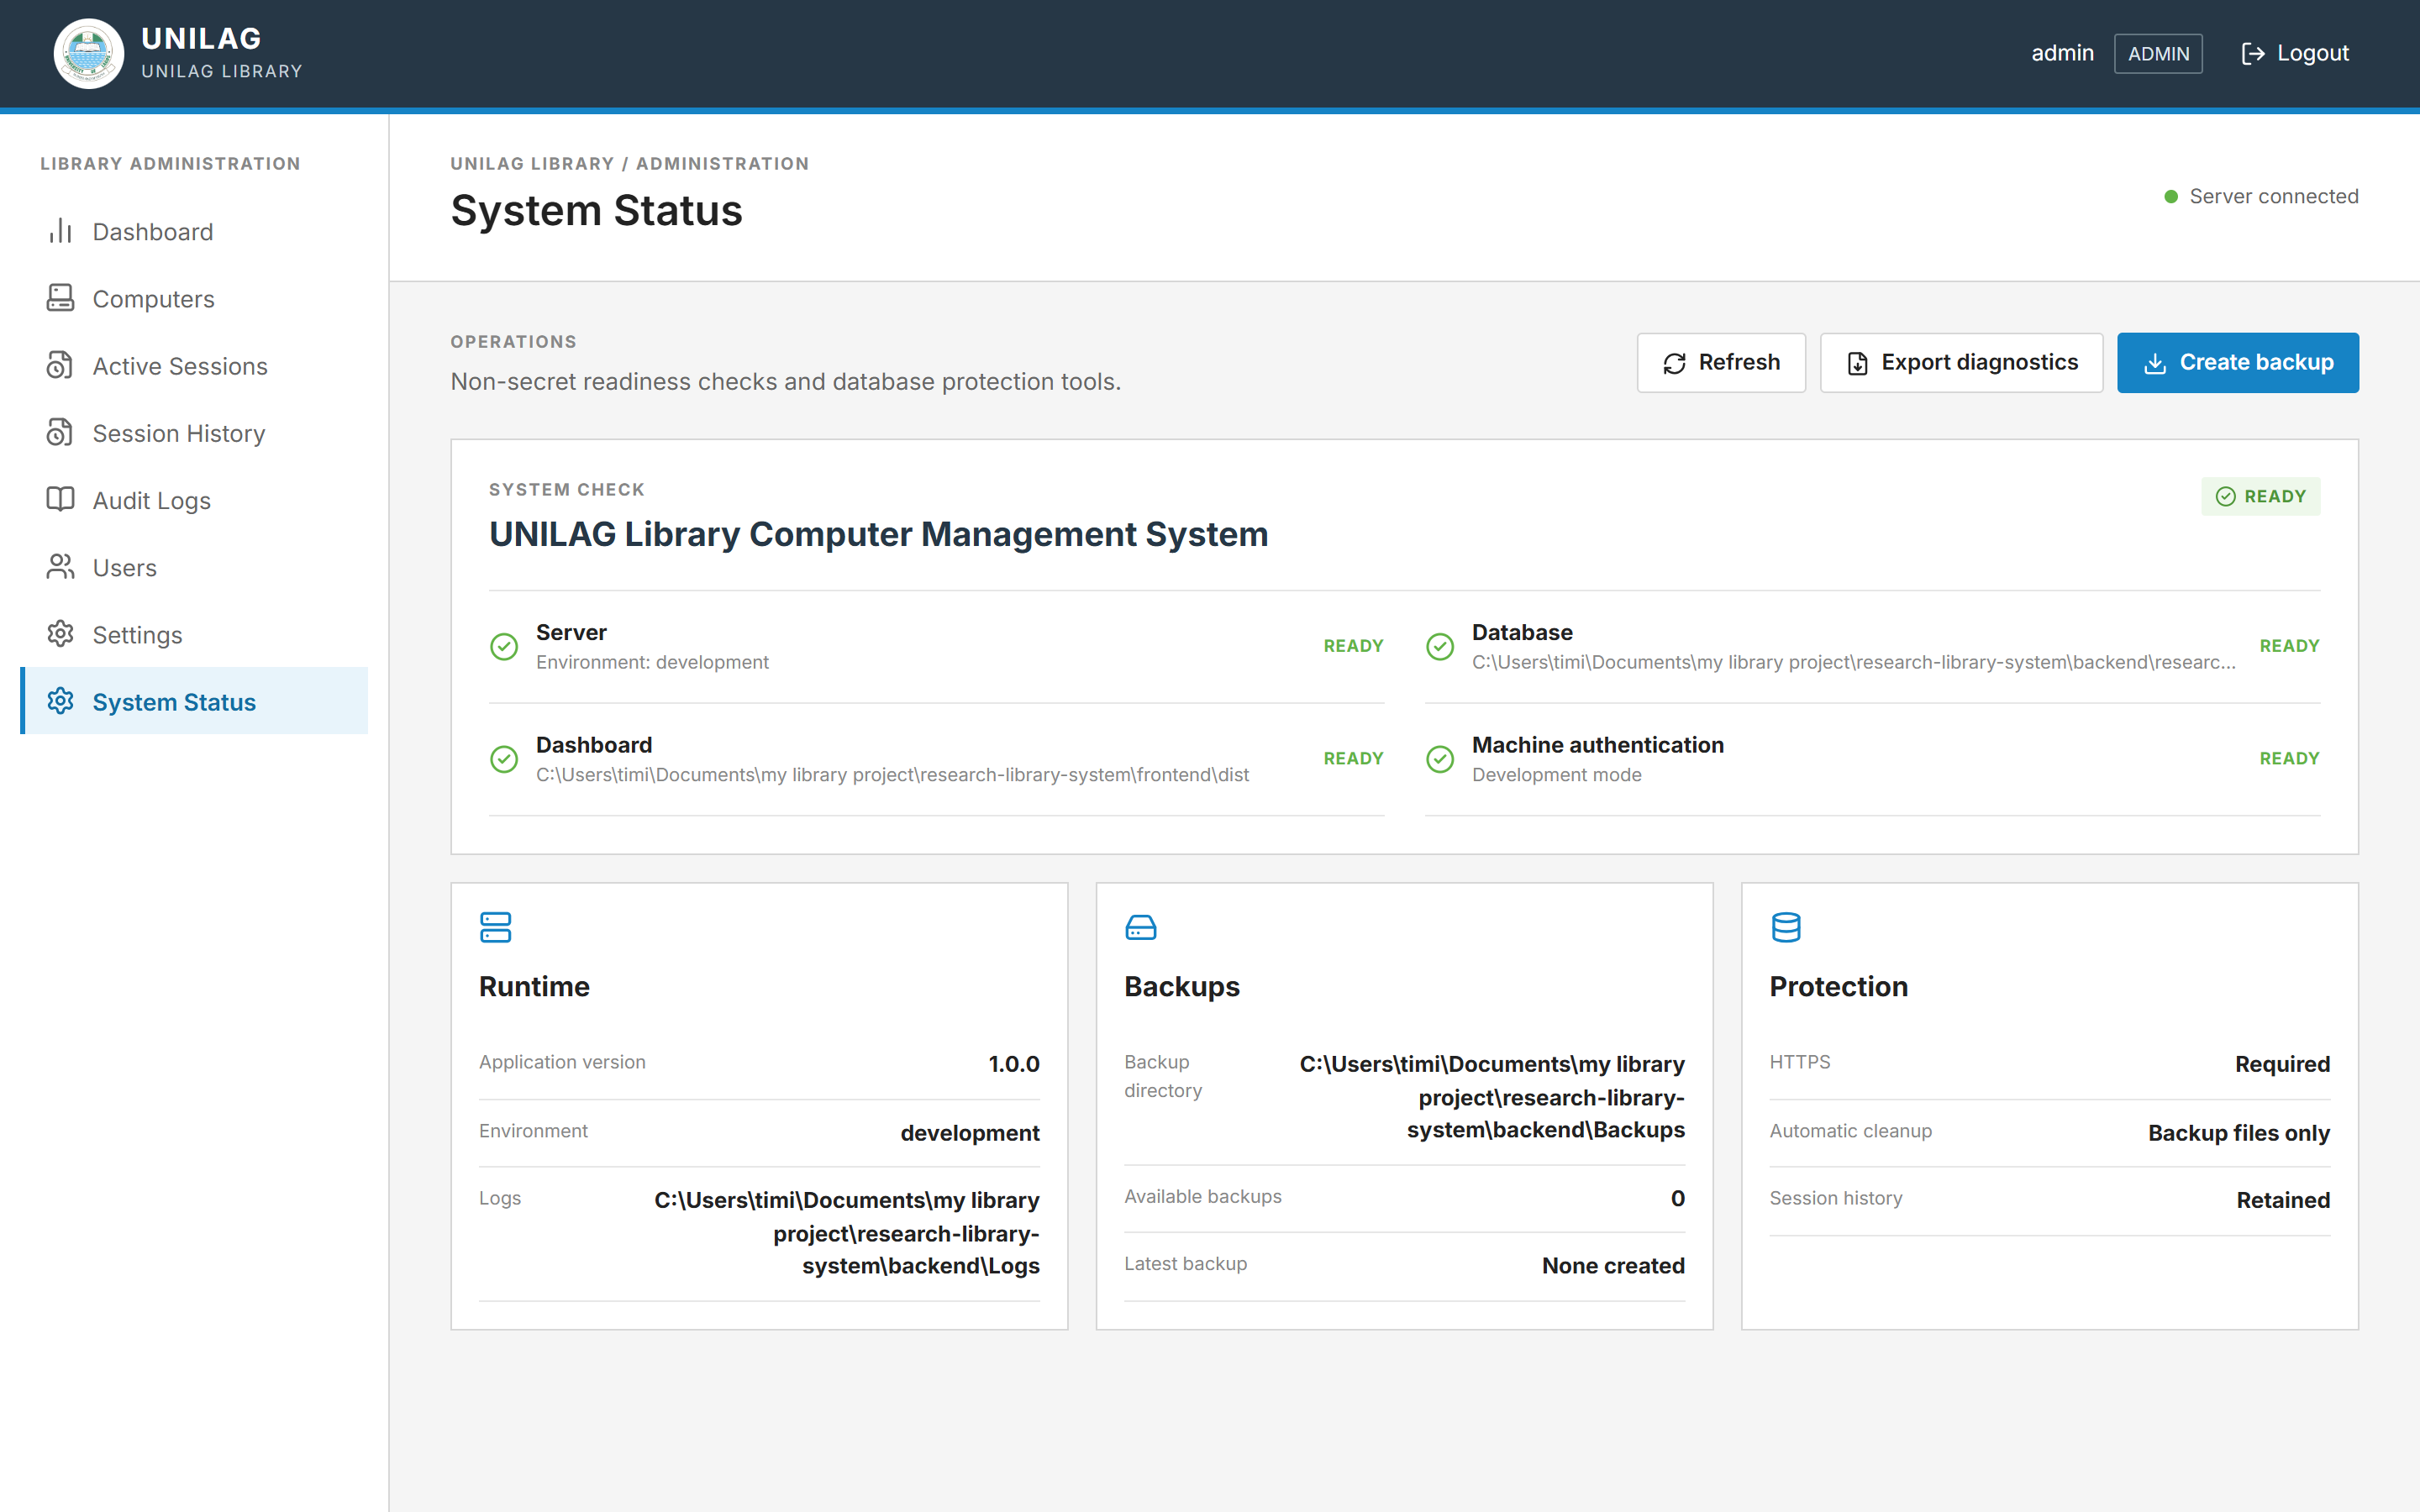Click 'Backup files only' cleanup value
The height and width of the screenshot is (1512, 2420).
pyautogui.click(x=2238, y=1133)
